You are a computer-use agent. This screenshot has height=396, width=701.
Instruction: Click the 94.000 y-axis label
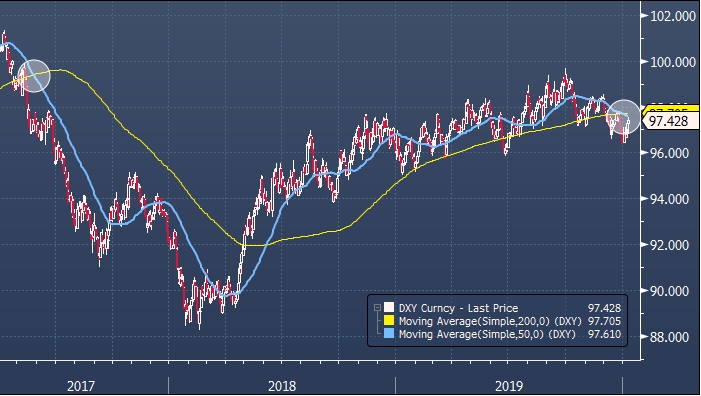click(669, 199)
